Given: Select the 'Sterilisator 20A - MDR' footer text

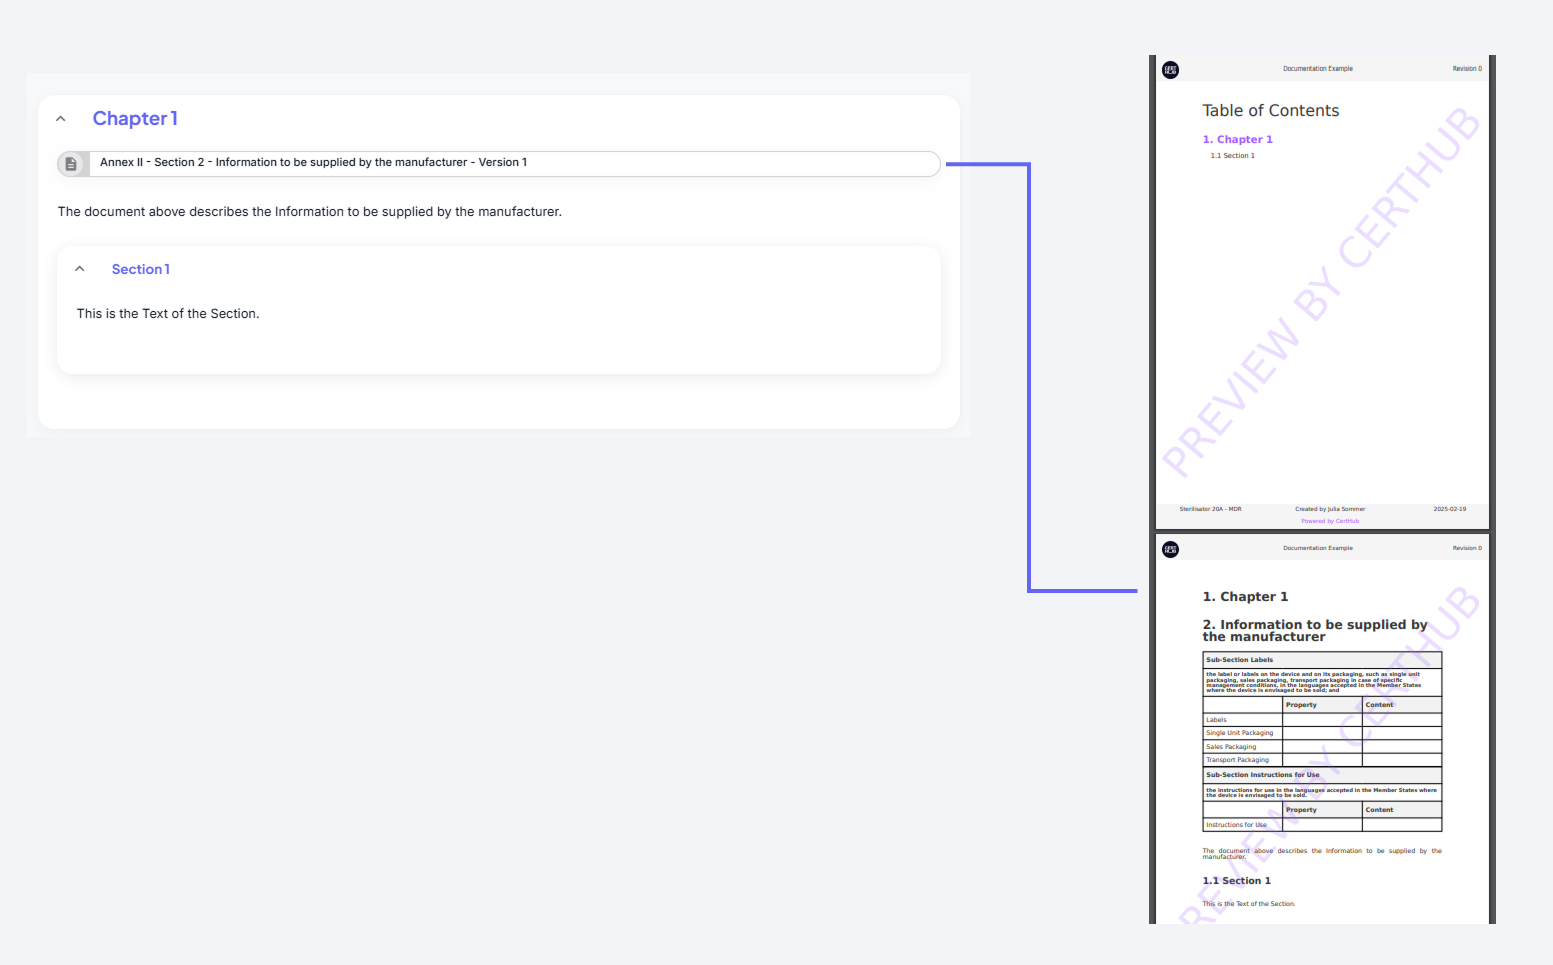Looking at the screenshot, I should [1210, 508].
